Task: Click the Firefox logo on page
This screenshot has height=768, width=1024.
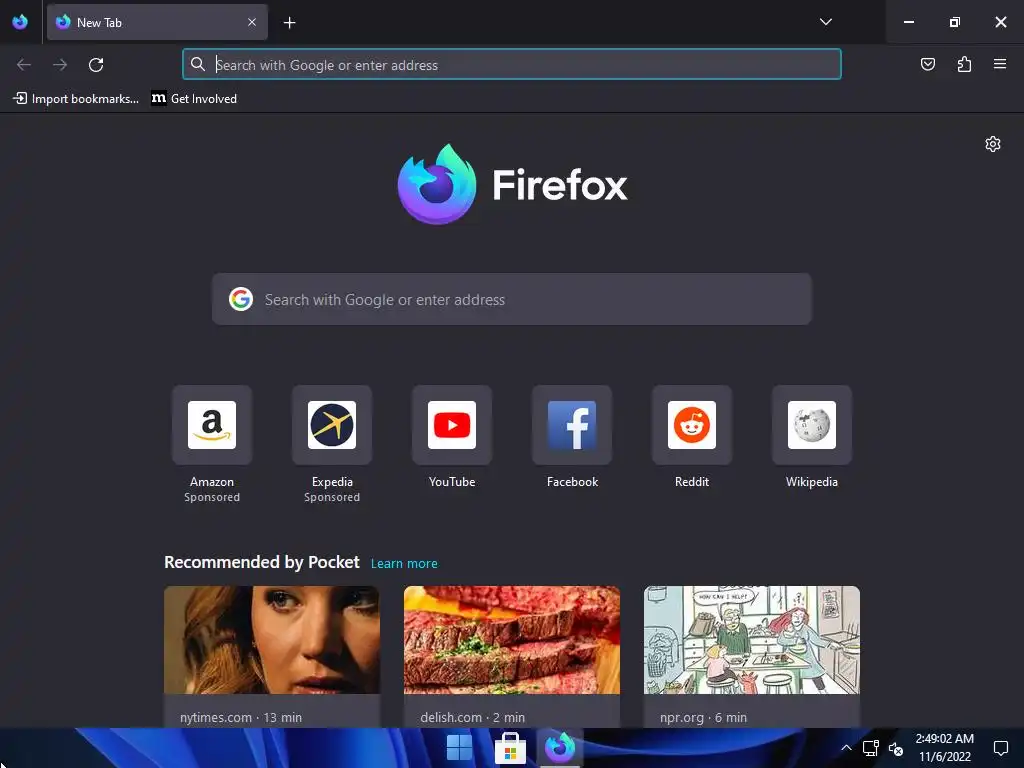Action: click(512, 184)
